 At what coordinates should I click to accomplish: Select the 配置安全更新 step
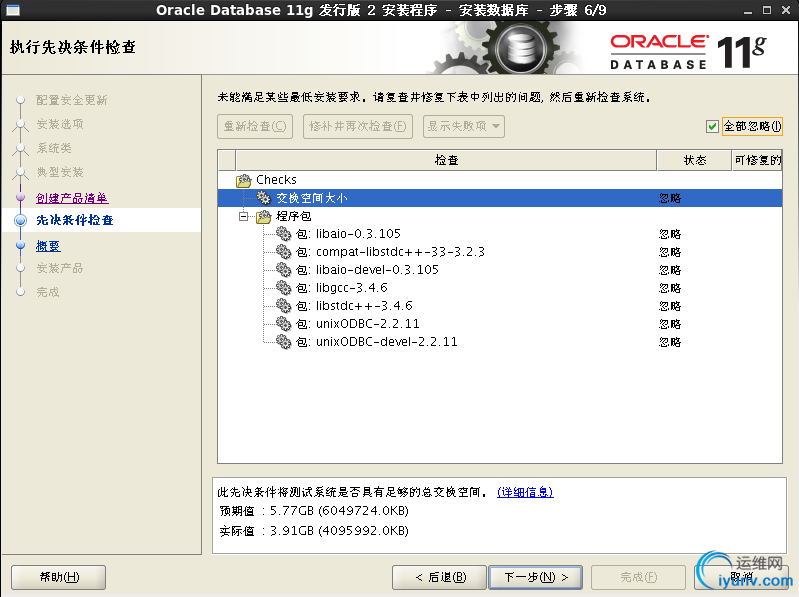click(71, 100)
